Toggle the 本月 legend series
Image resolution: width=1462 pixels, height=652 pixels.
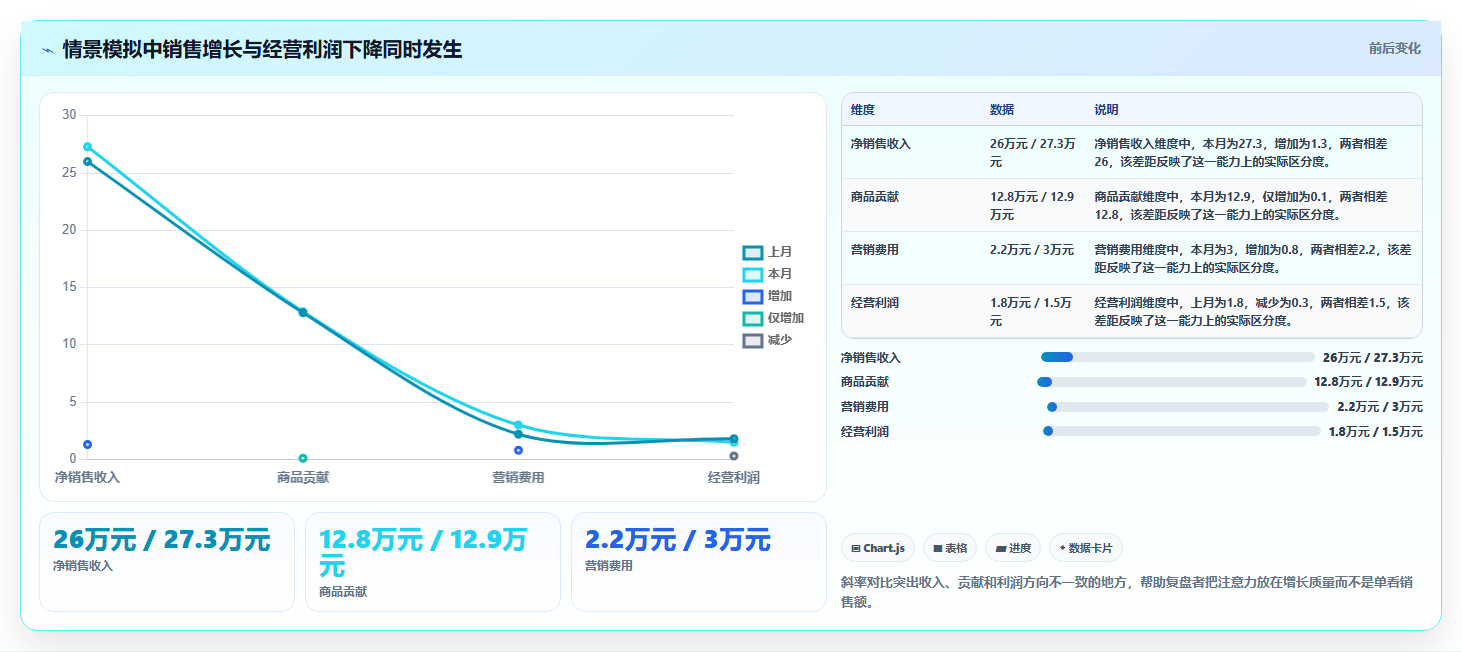768,274
